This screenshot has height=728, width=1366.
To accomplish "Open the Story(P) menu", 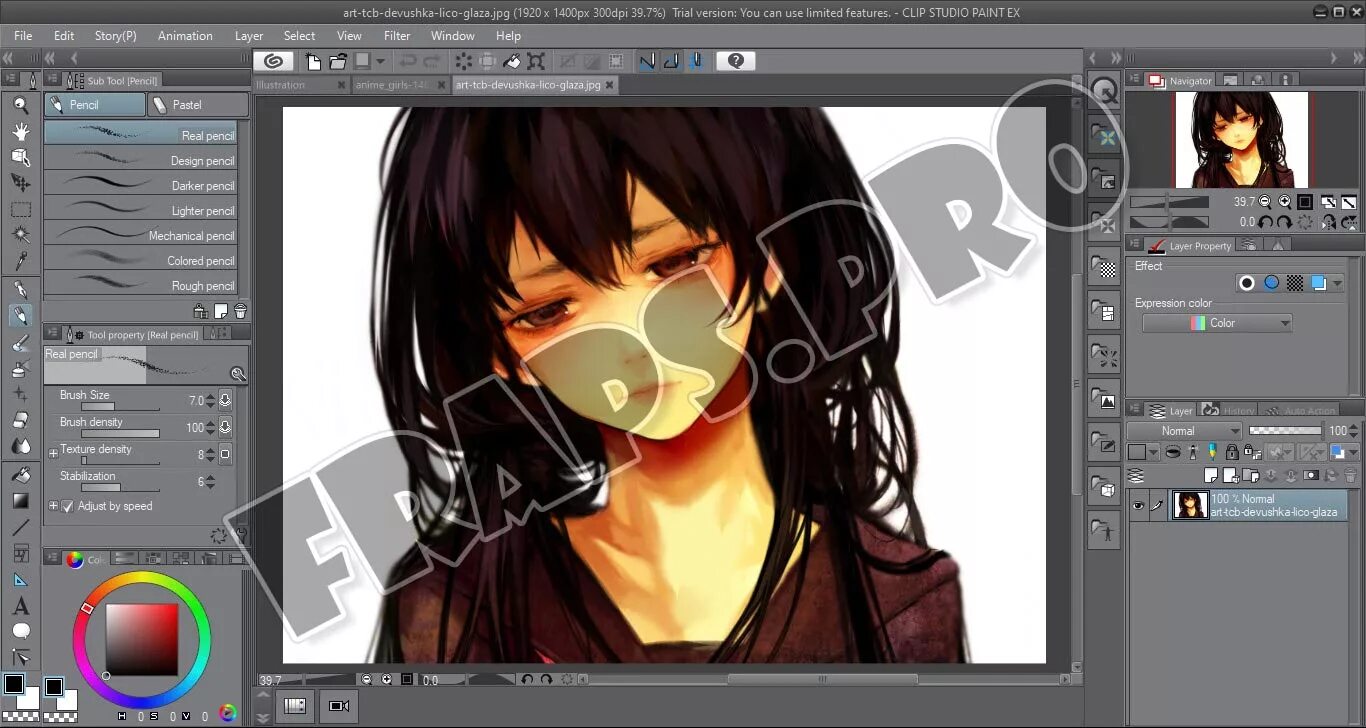I will pyautogui.click(x=116, y=36).
